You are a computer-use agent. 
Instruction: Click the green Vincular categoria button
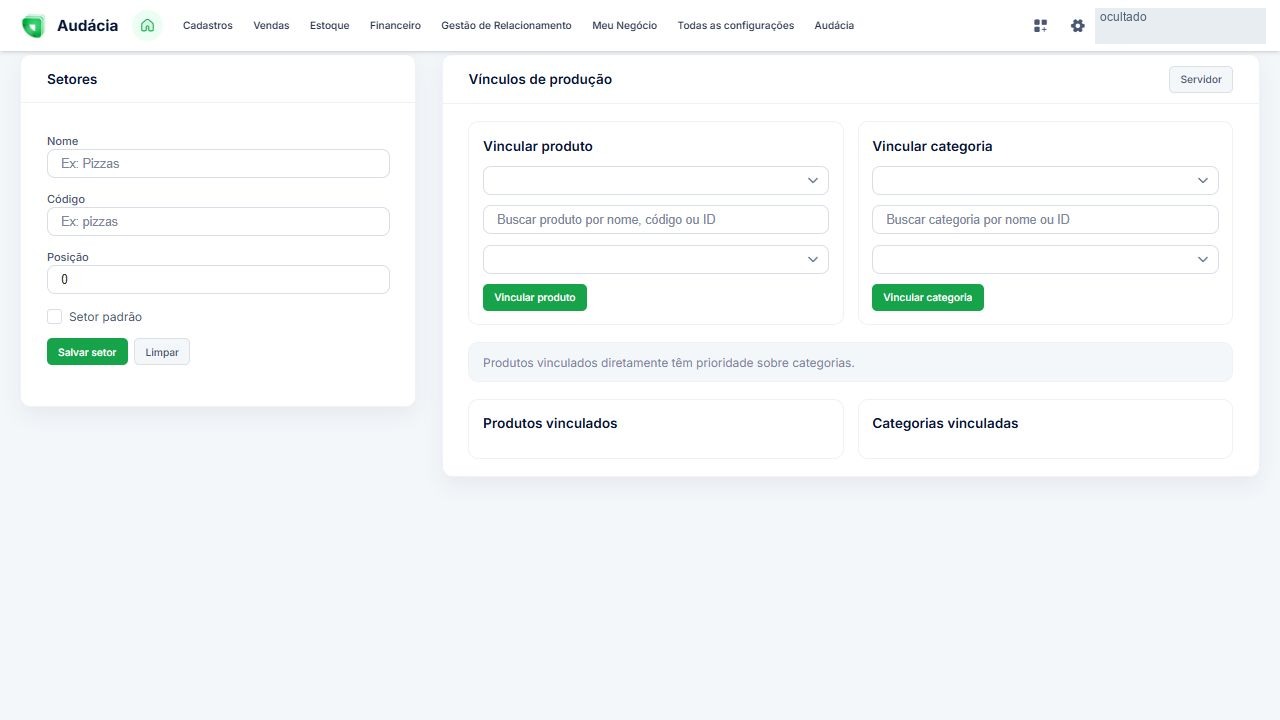928,298
